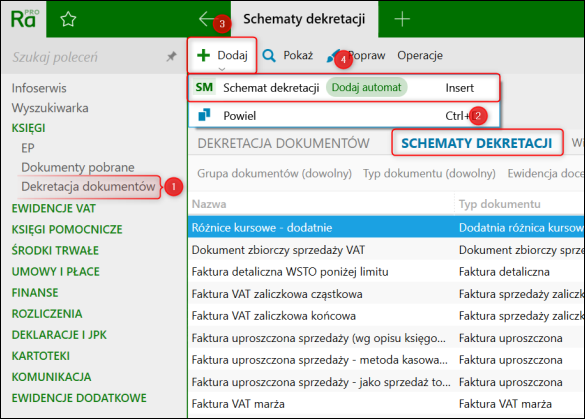Viewport: 585px width, 419px height.
Task: Open a new tab with plus icon
Action: pos(402,19)
